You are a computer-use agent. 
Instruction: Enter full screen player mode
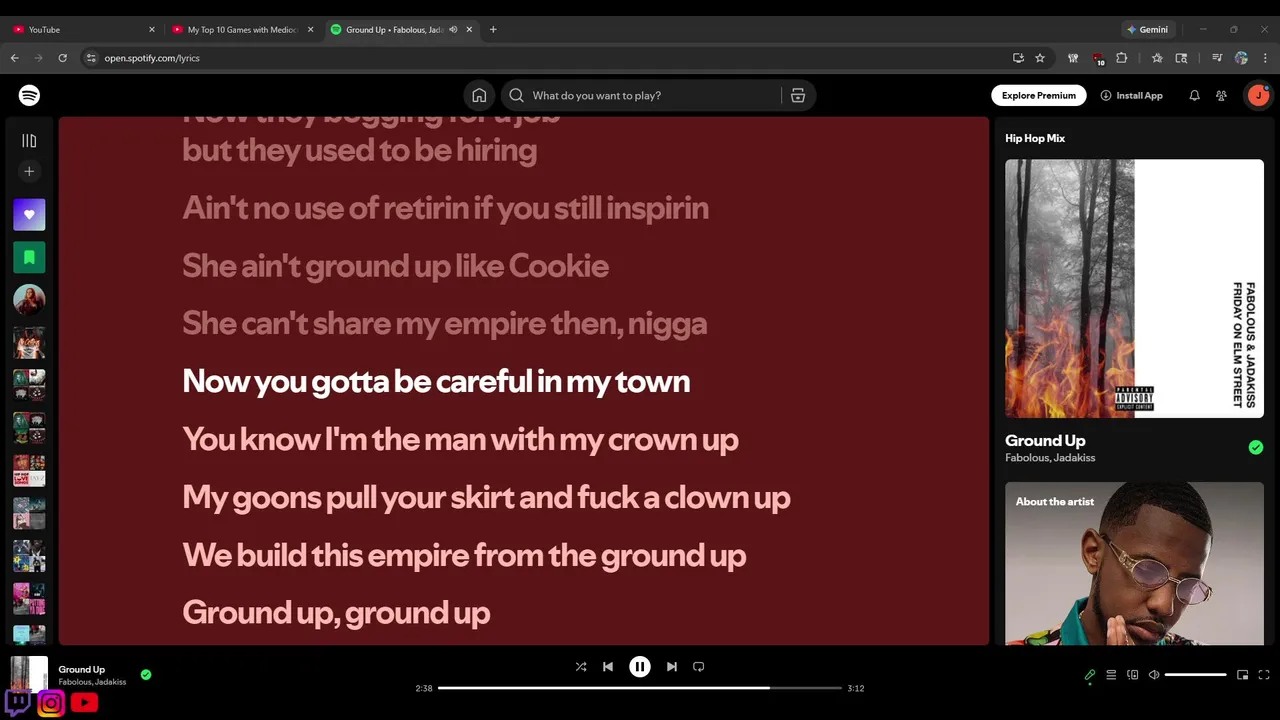point(1264,675)
